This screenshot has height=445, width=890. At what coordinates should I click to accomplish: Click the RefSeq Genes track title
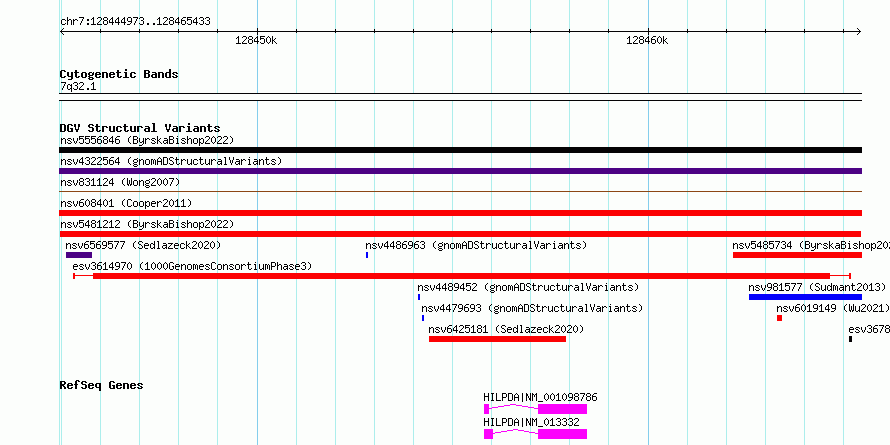(x=101, y=385)
